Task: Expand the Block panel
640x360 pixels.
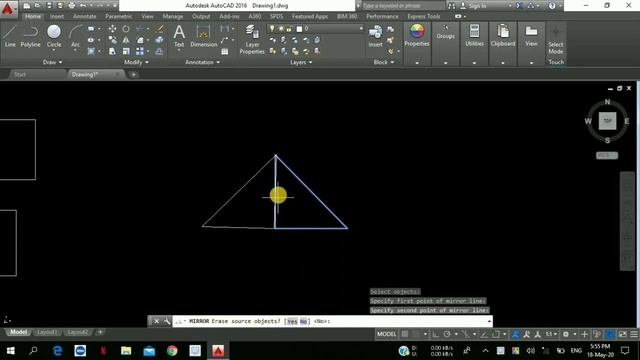Action: click(x=384, y=62)
